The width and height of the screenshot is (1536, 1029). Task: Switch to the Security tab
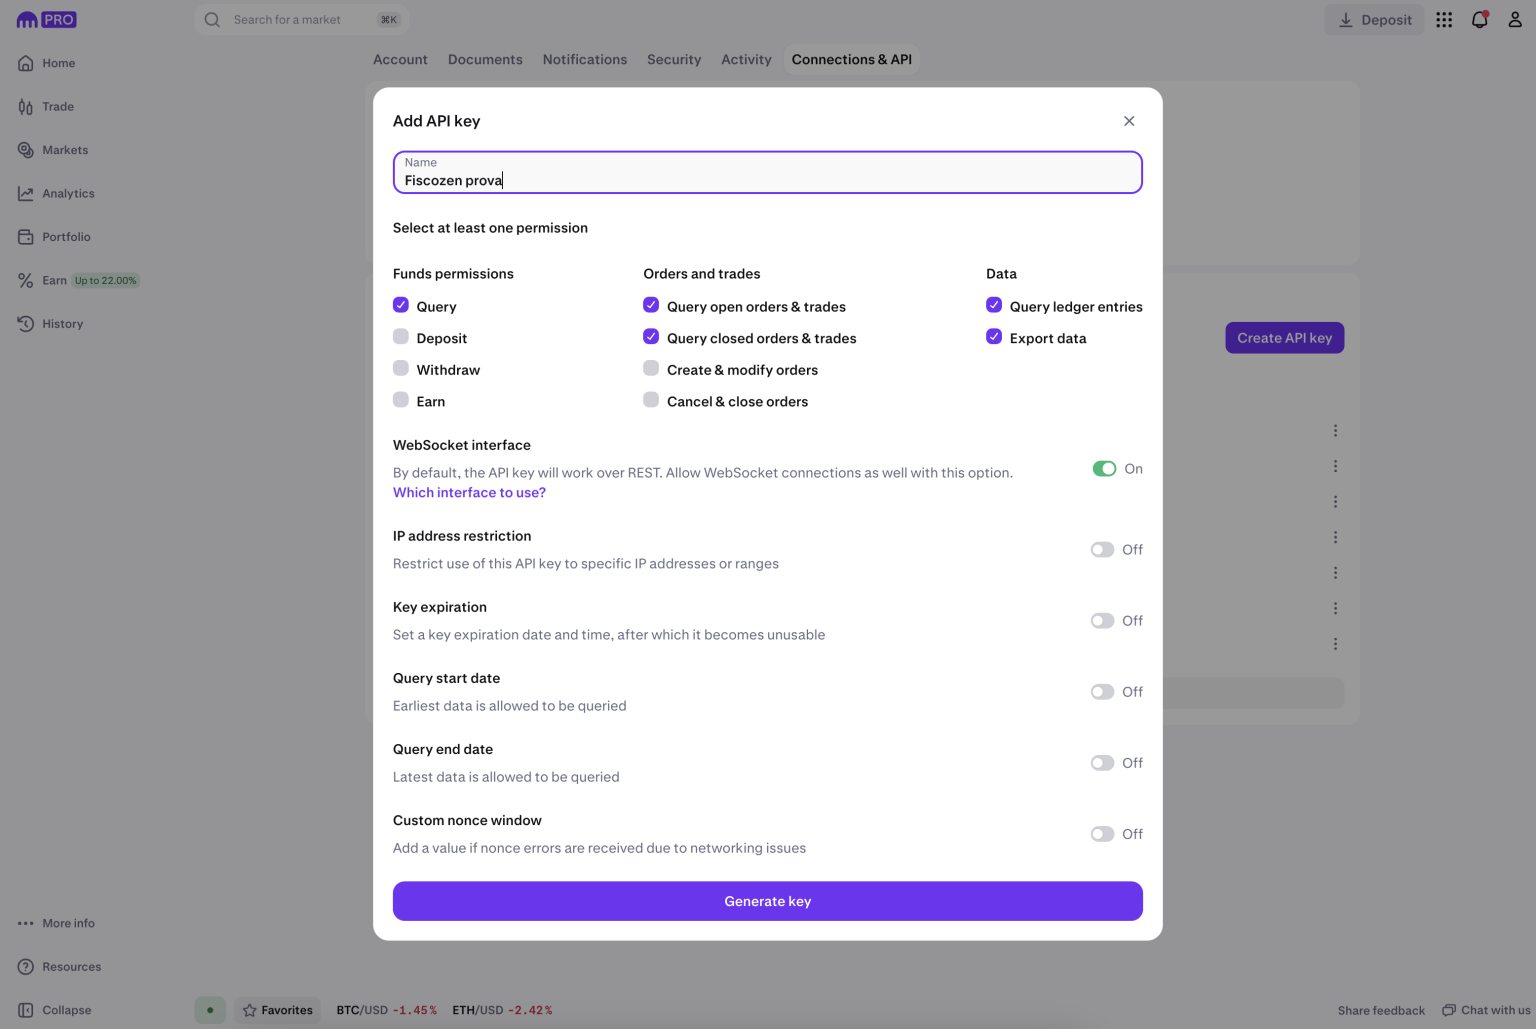tap(673, 60)
